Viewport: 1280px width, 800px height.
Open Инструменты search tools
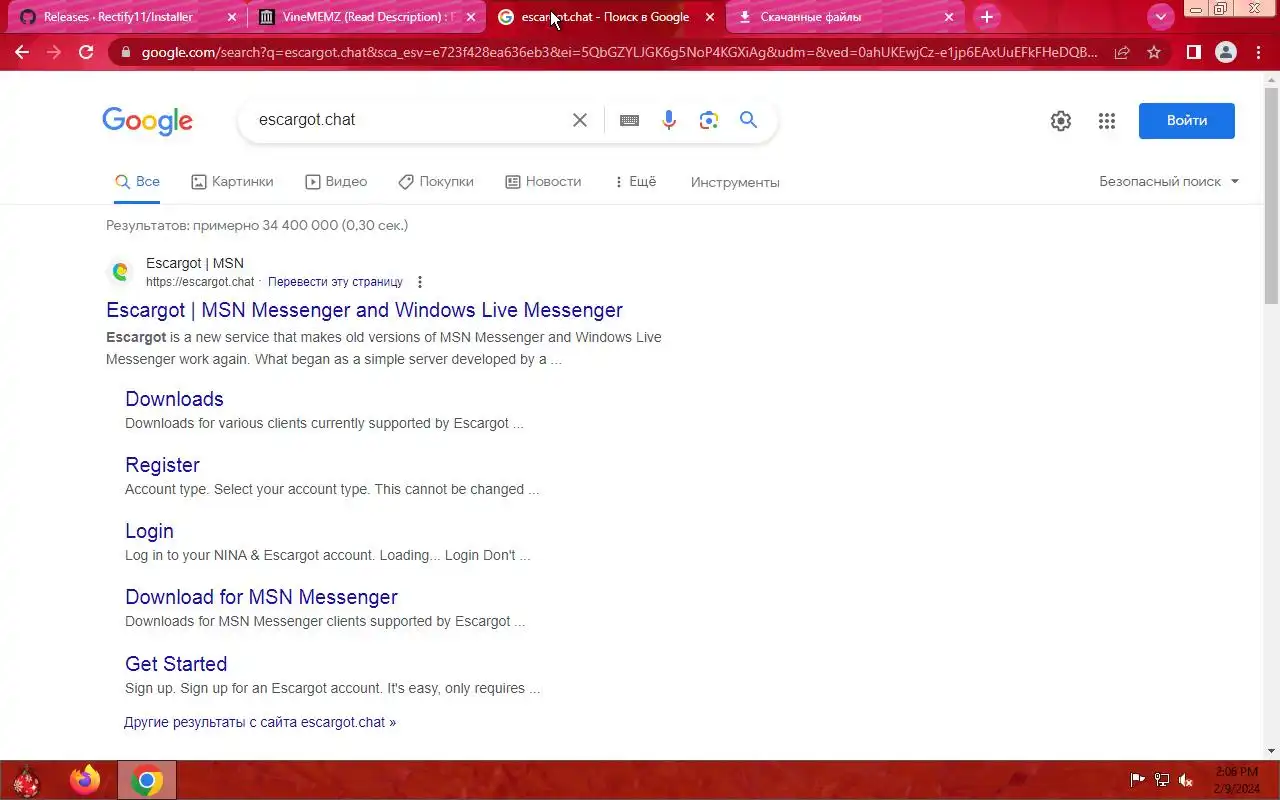click(735, 182)
